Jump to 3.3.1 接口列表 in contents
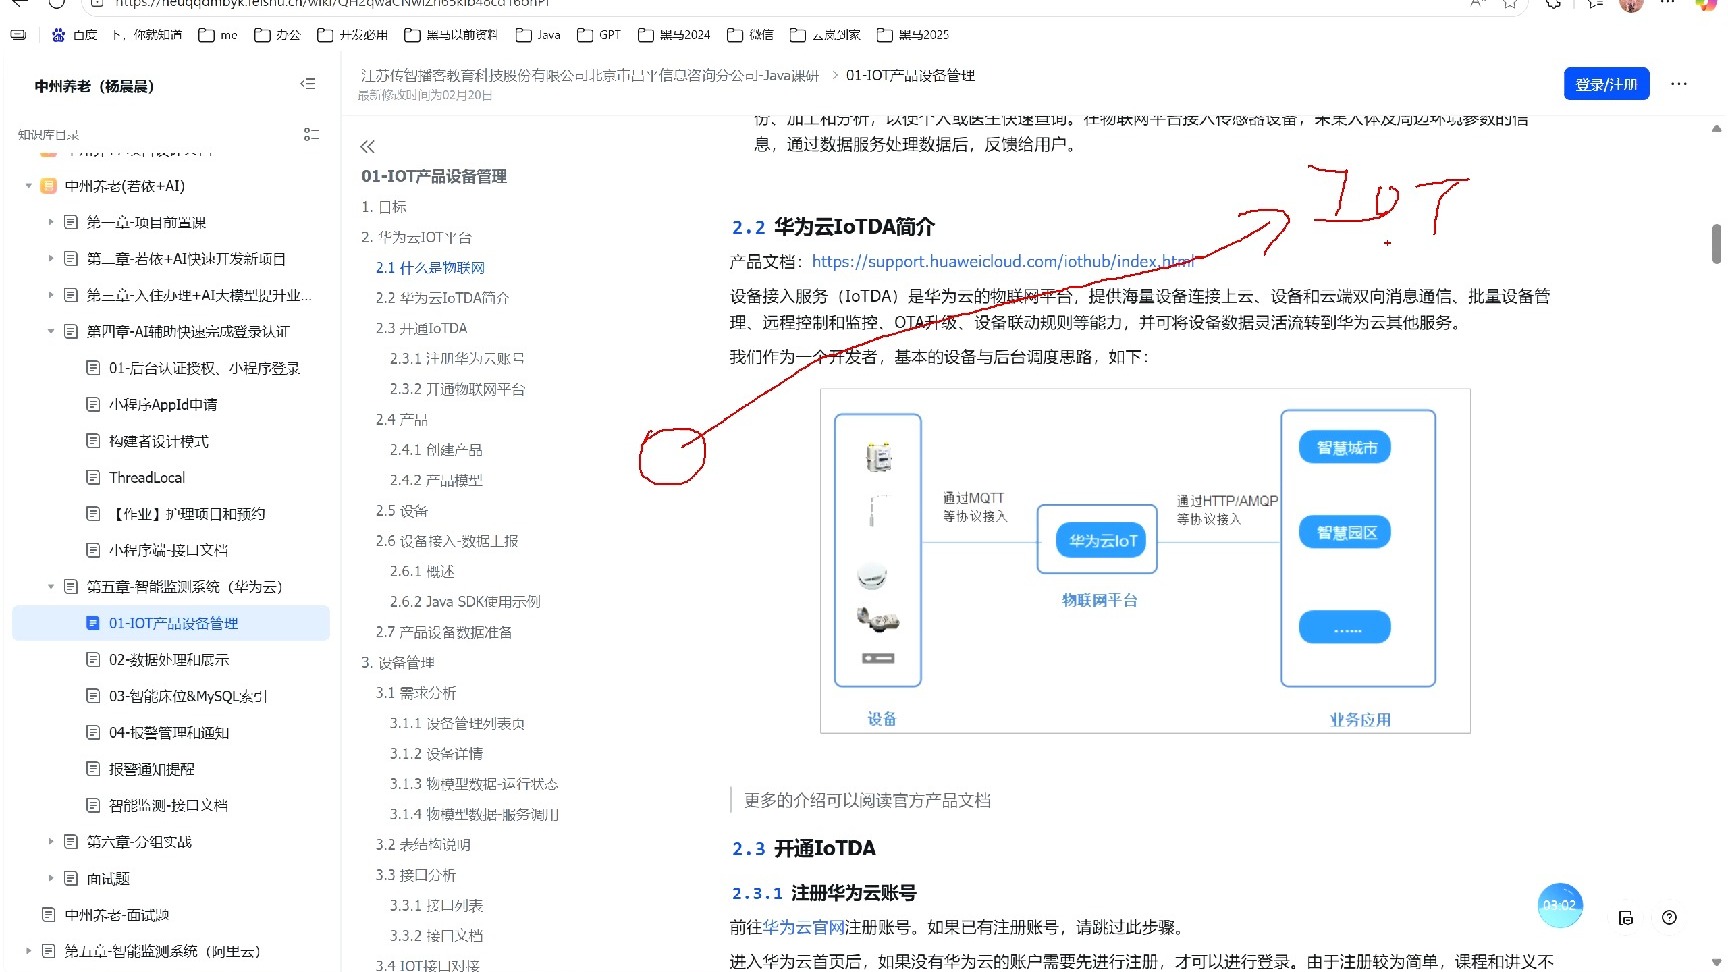The height and width of the screenshot is (972, 1728). tap(436, 905)
